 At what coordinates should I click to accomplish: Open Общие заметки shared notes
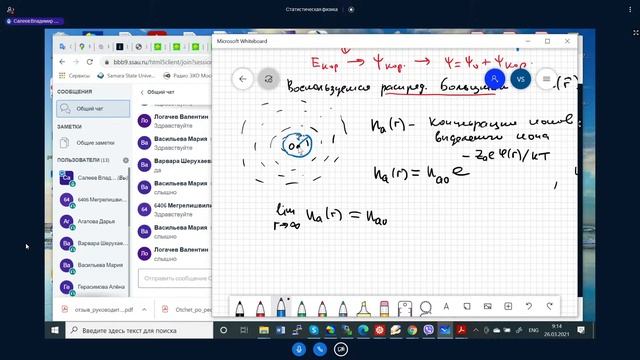93,143
